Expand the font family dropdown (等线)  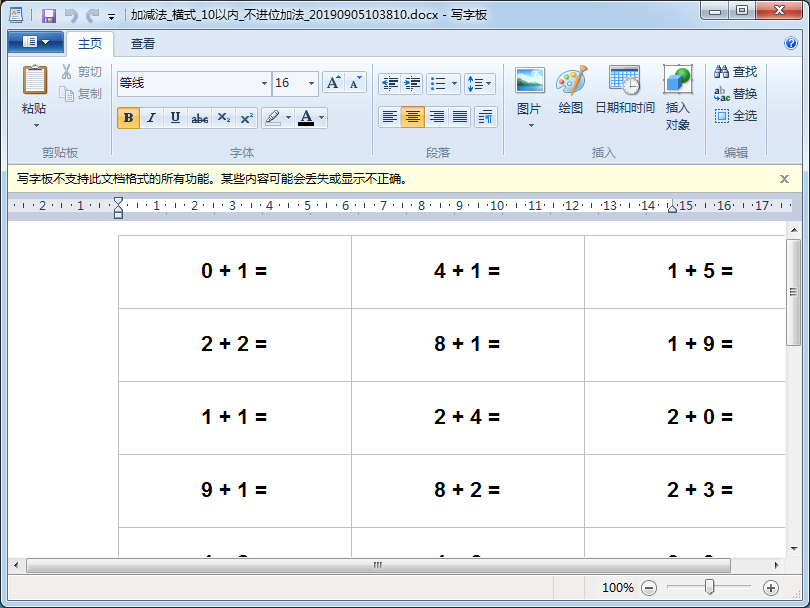coord(265,84)
